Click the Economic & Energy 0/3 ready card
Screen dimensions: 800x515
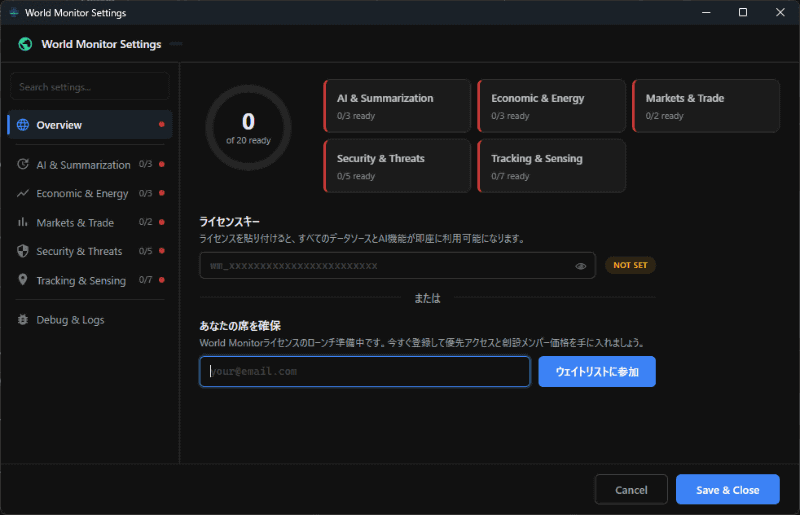click(x=552, y=106)
